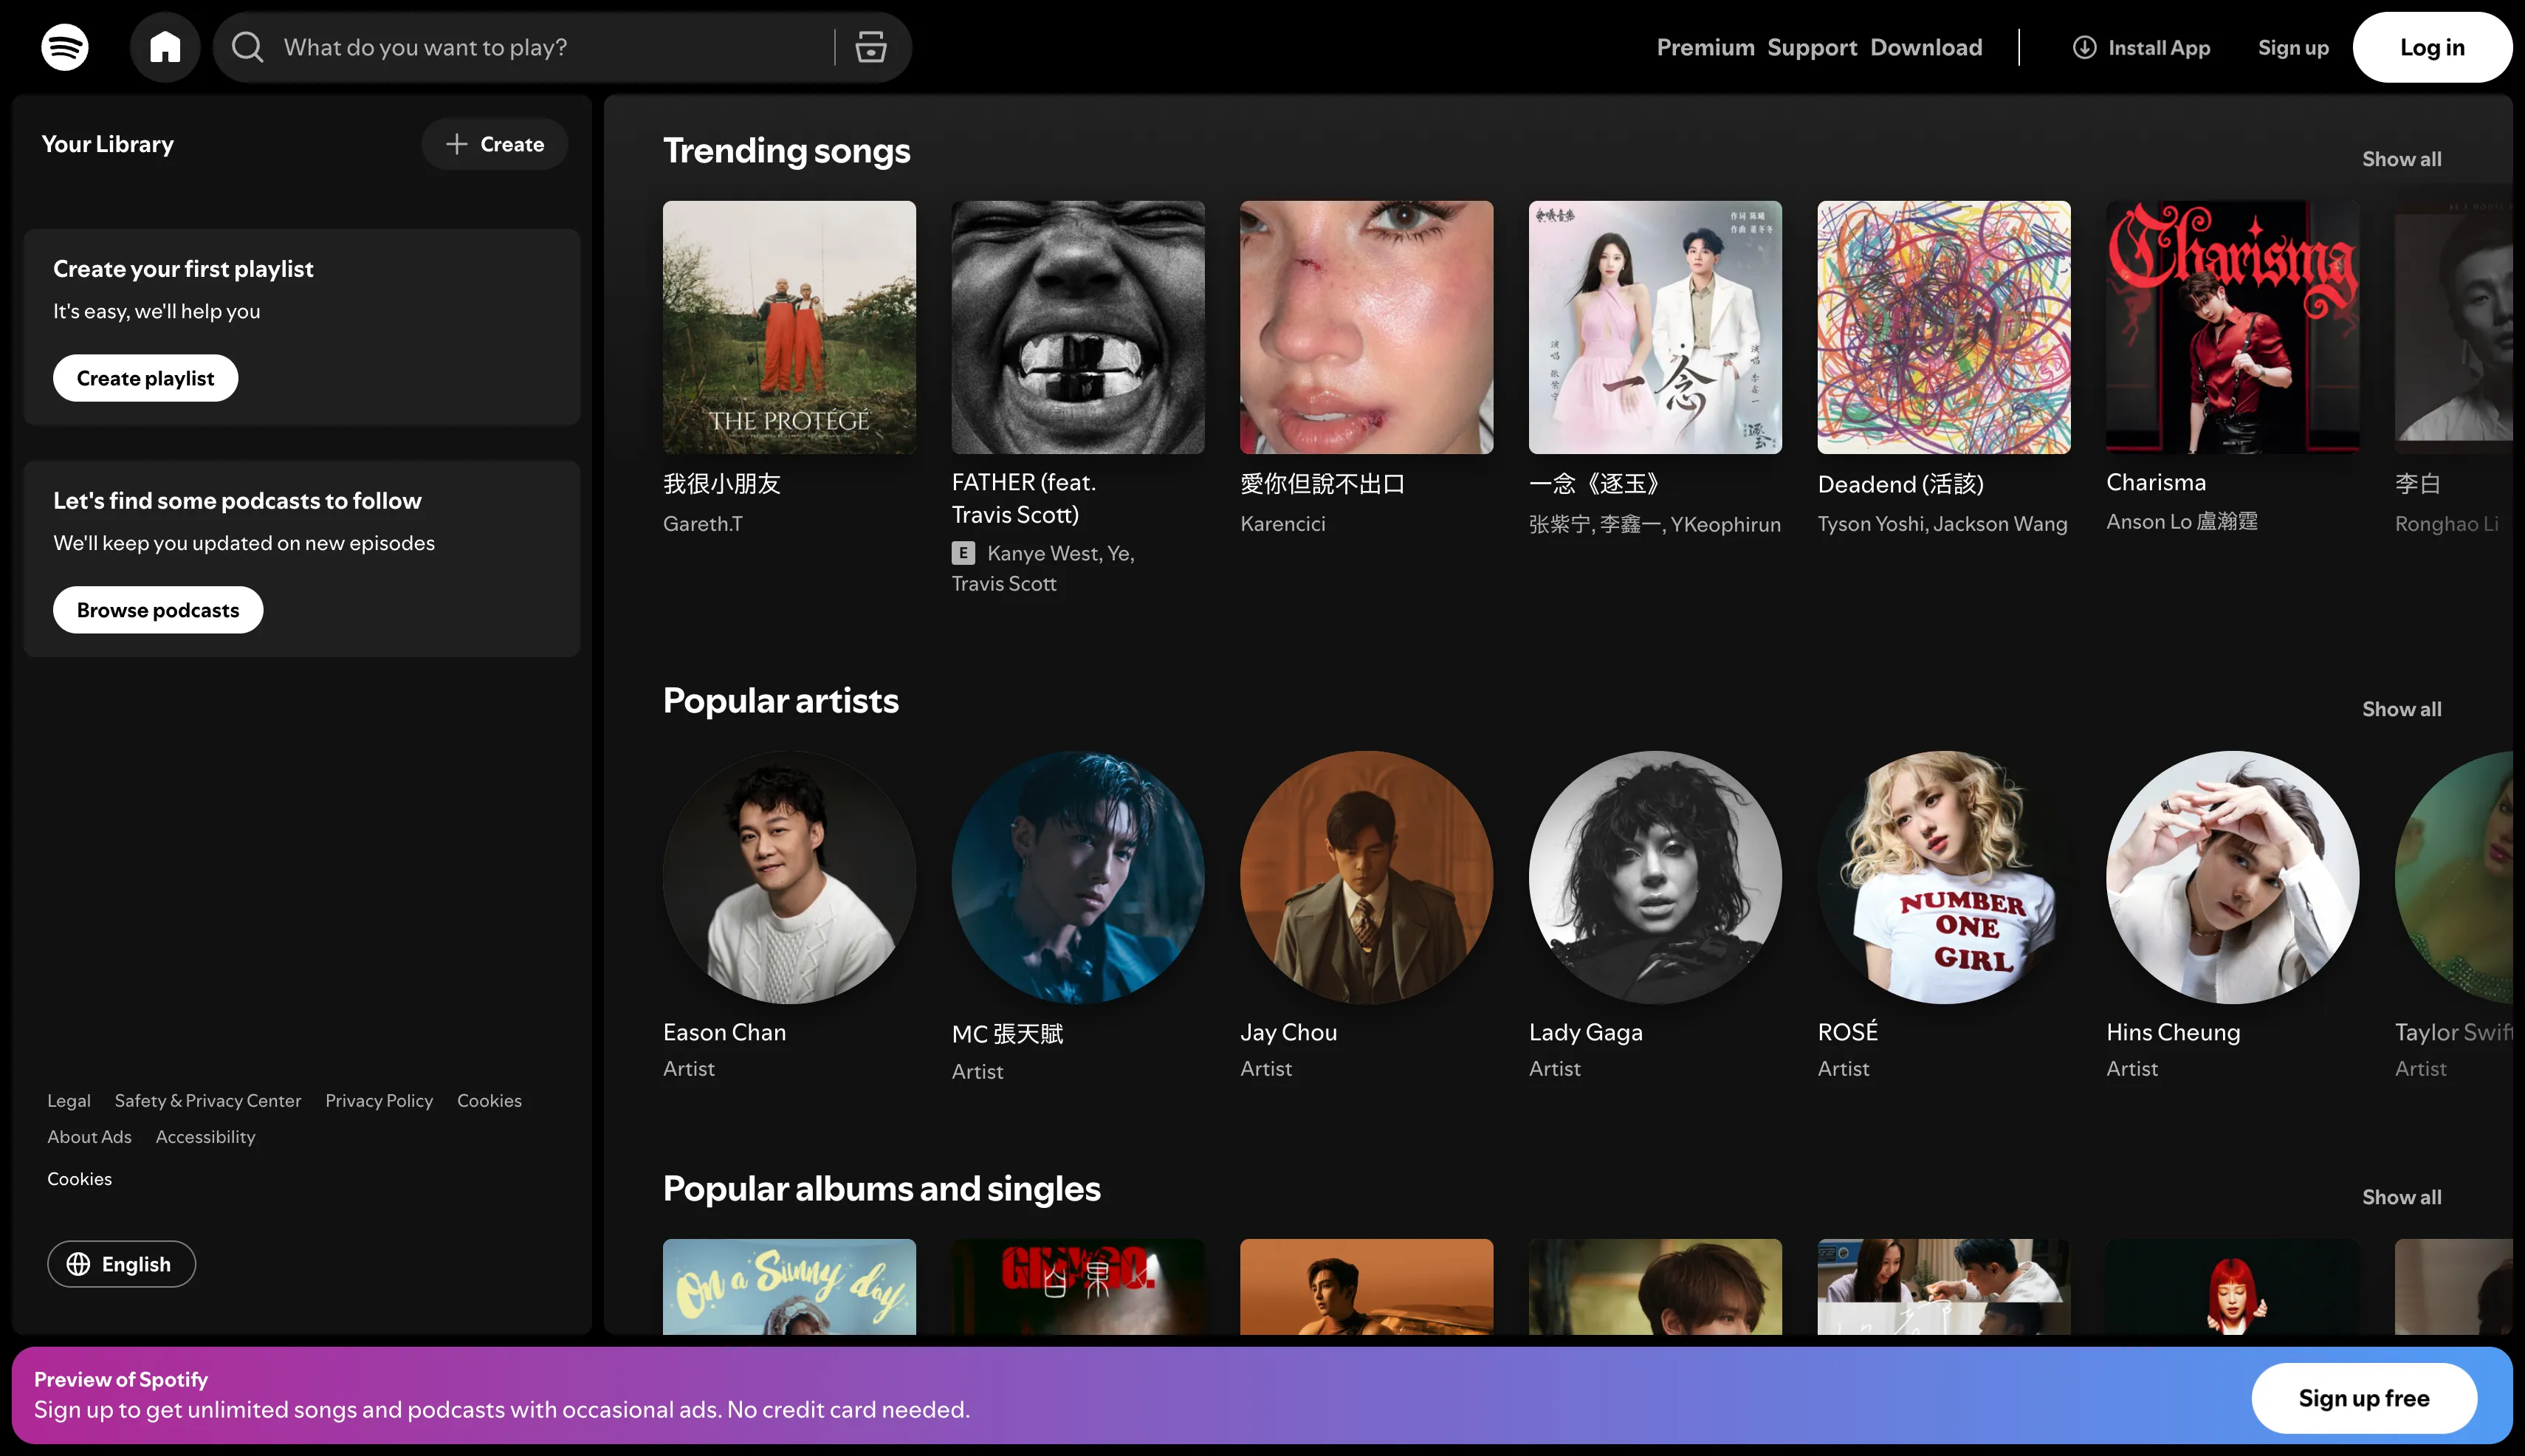
Task: Open the Support menu item
Action: coord(1812,47)
